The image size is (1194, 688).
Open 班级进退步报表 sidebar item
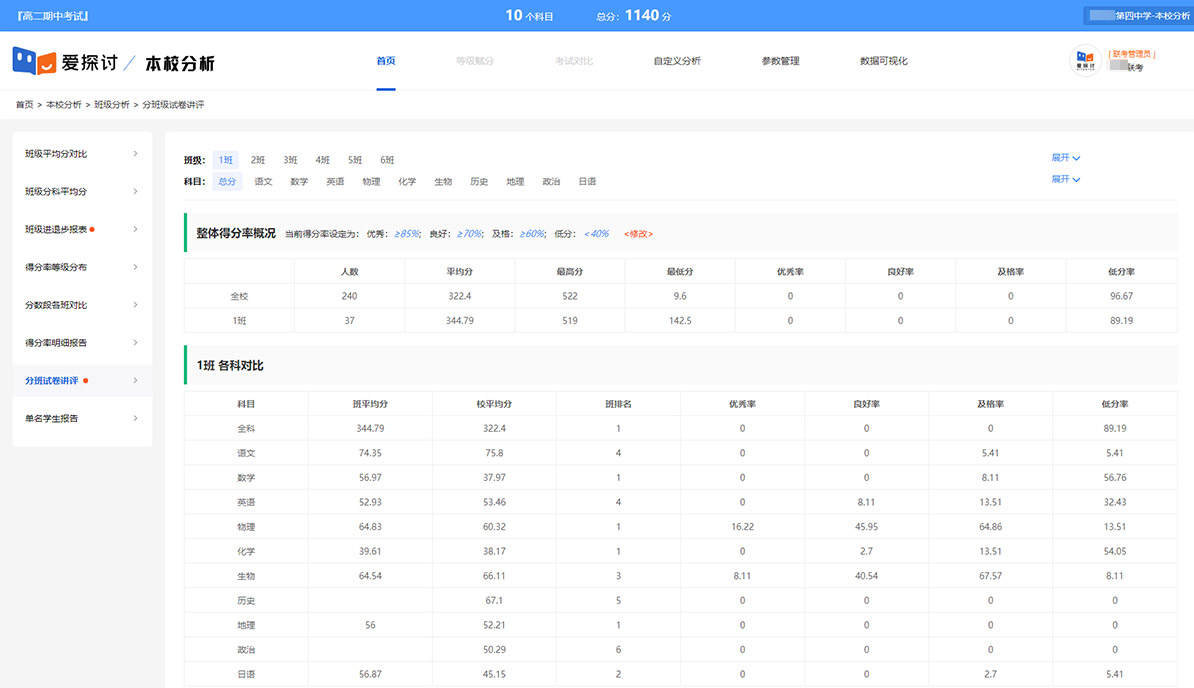(56, 229)
